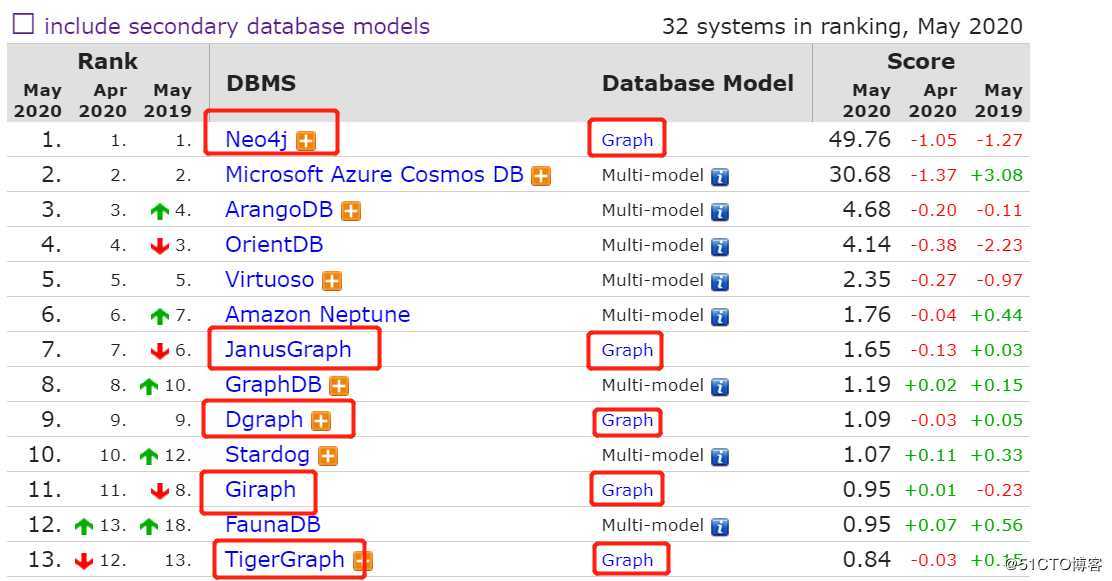Select the 49.76 score of Neo4j

point(859,140)
